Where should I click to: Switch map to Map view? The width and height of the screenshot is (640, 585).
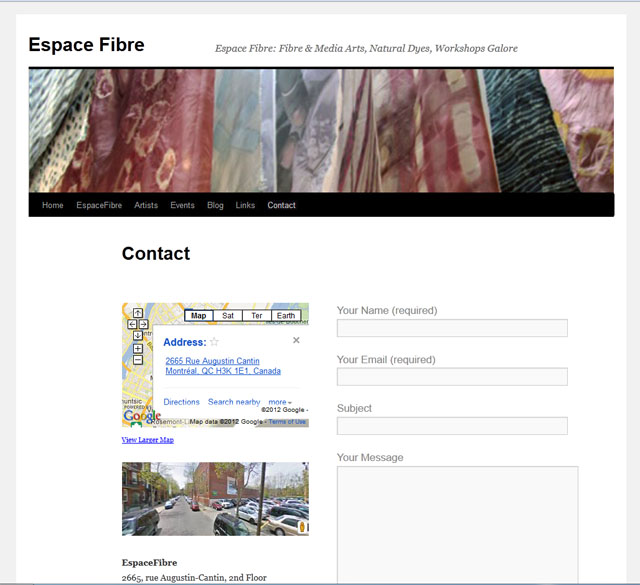click(x=199, y=316)
